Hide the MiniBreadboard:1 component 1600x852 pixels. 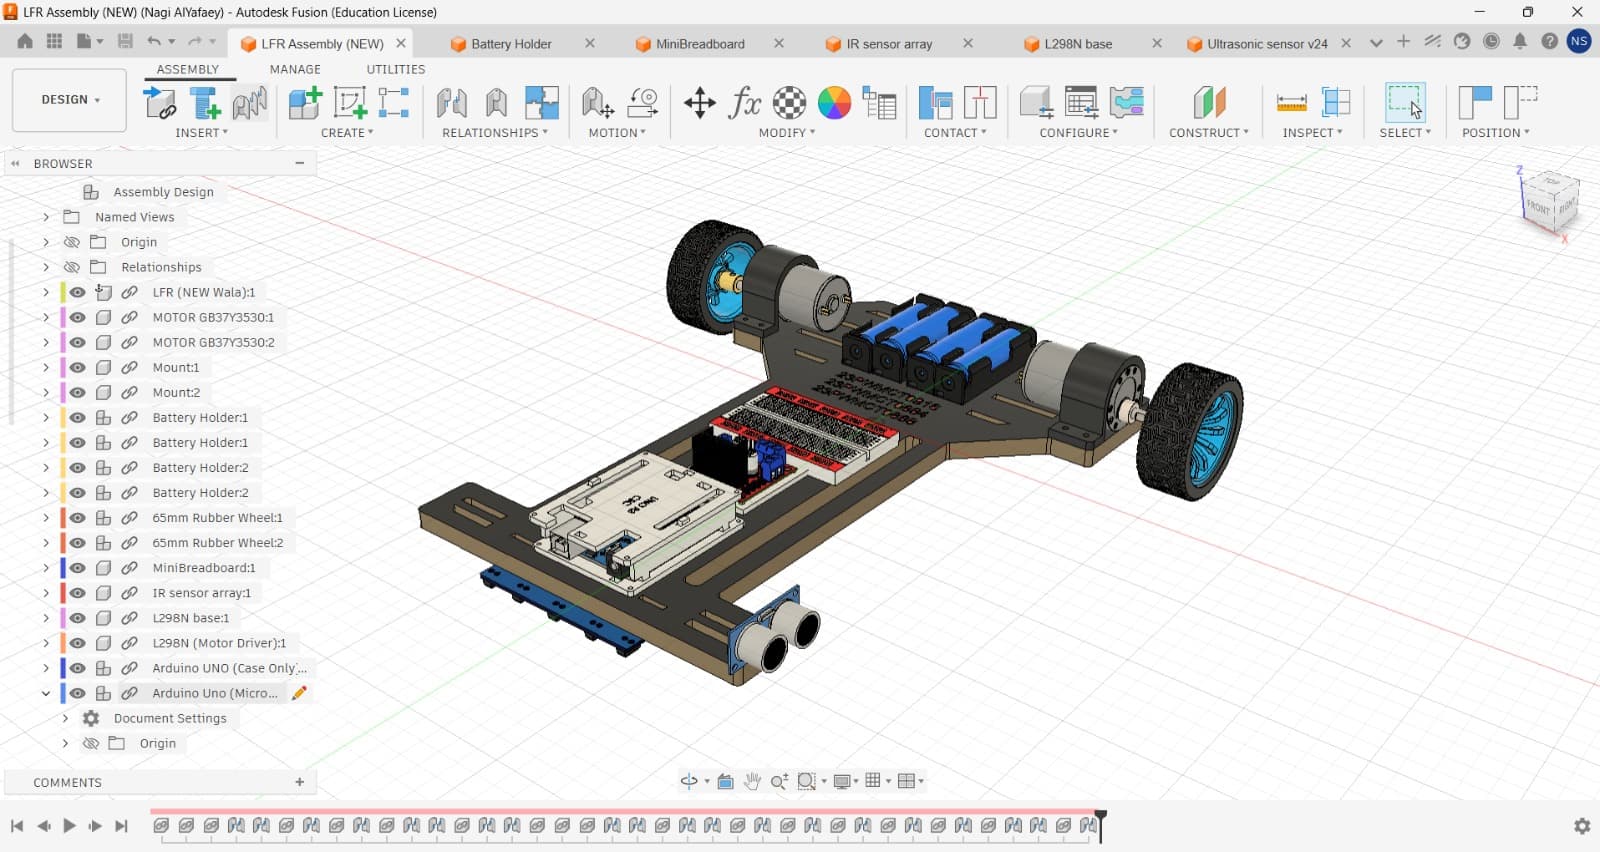[77, 567]
